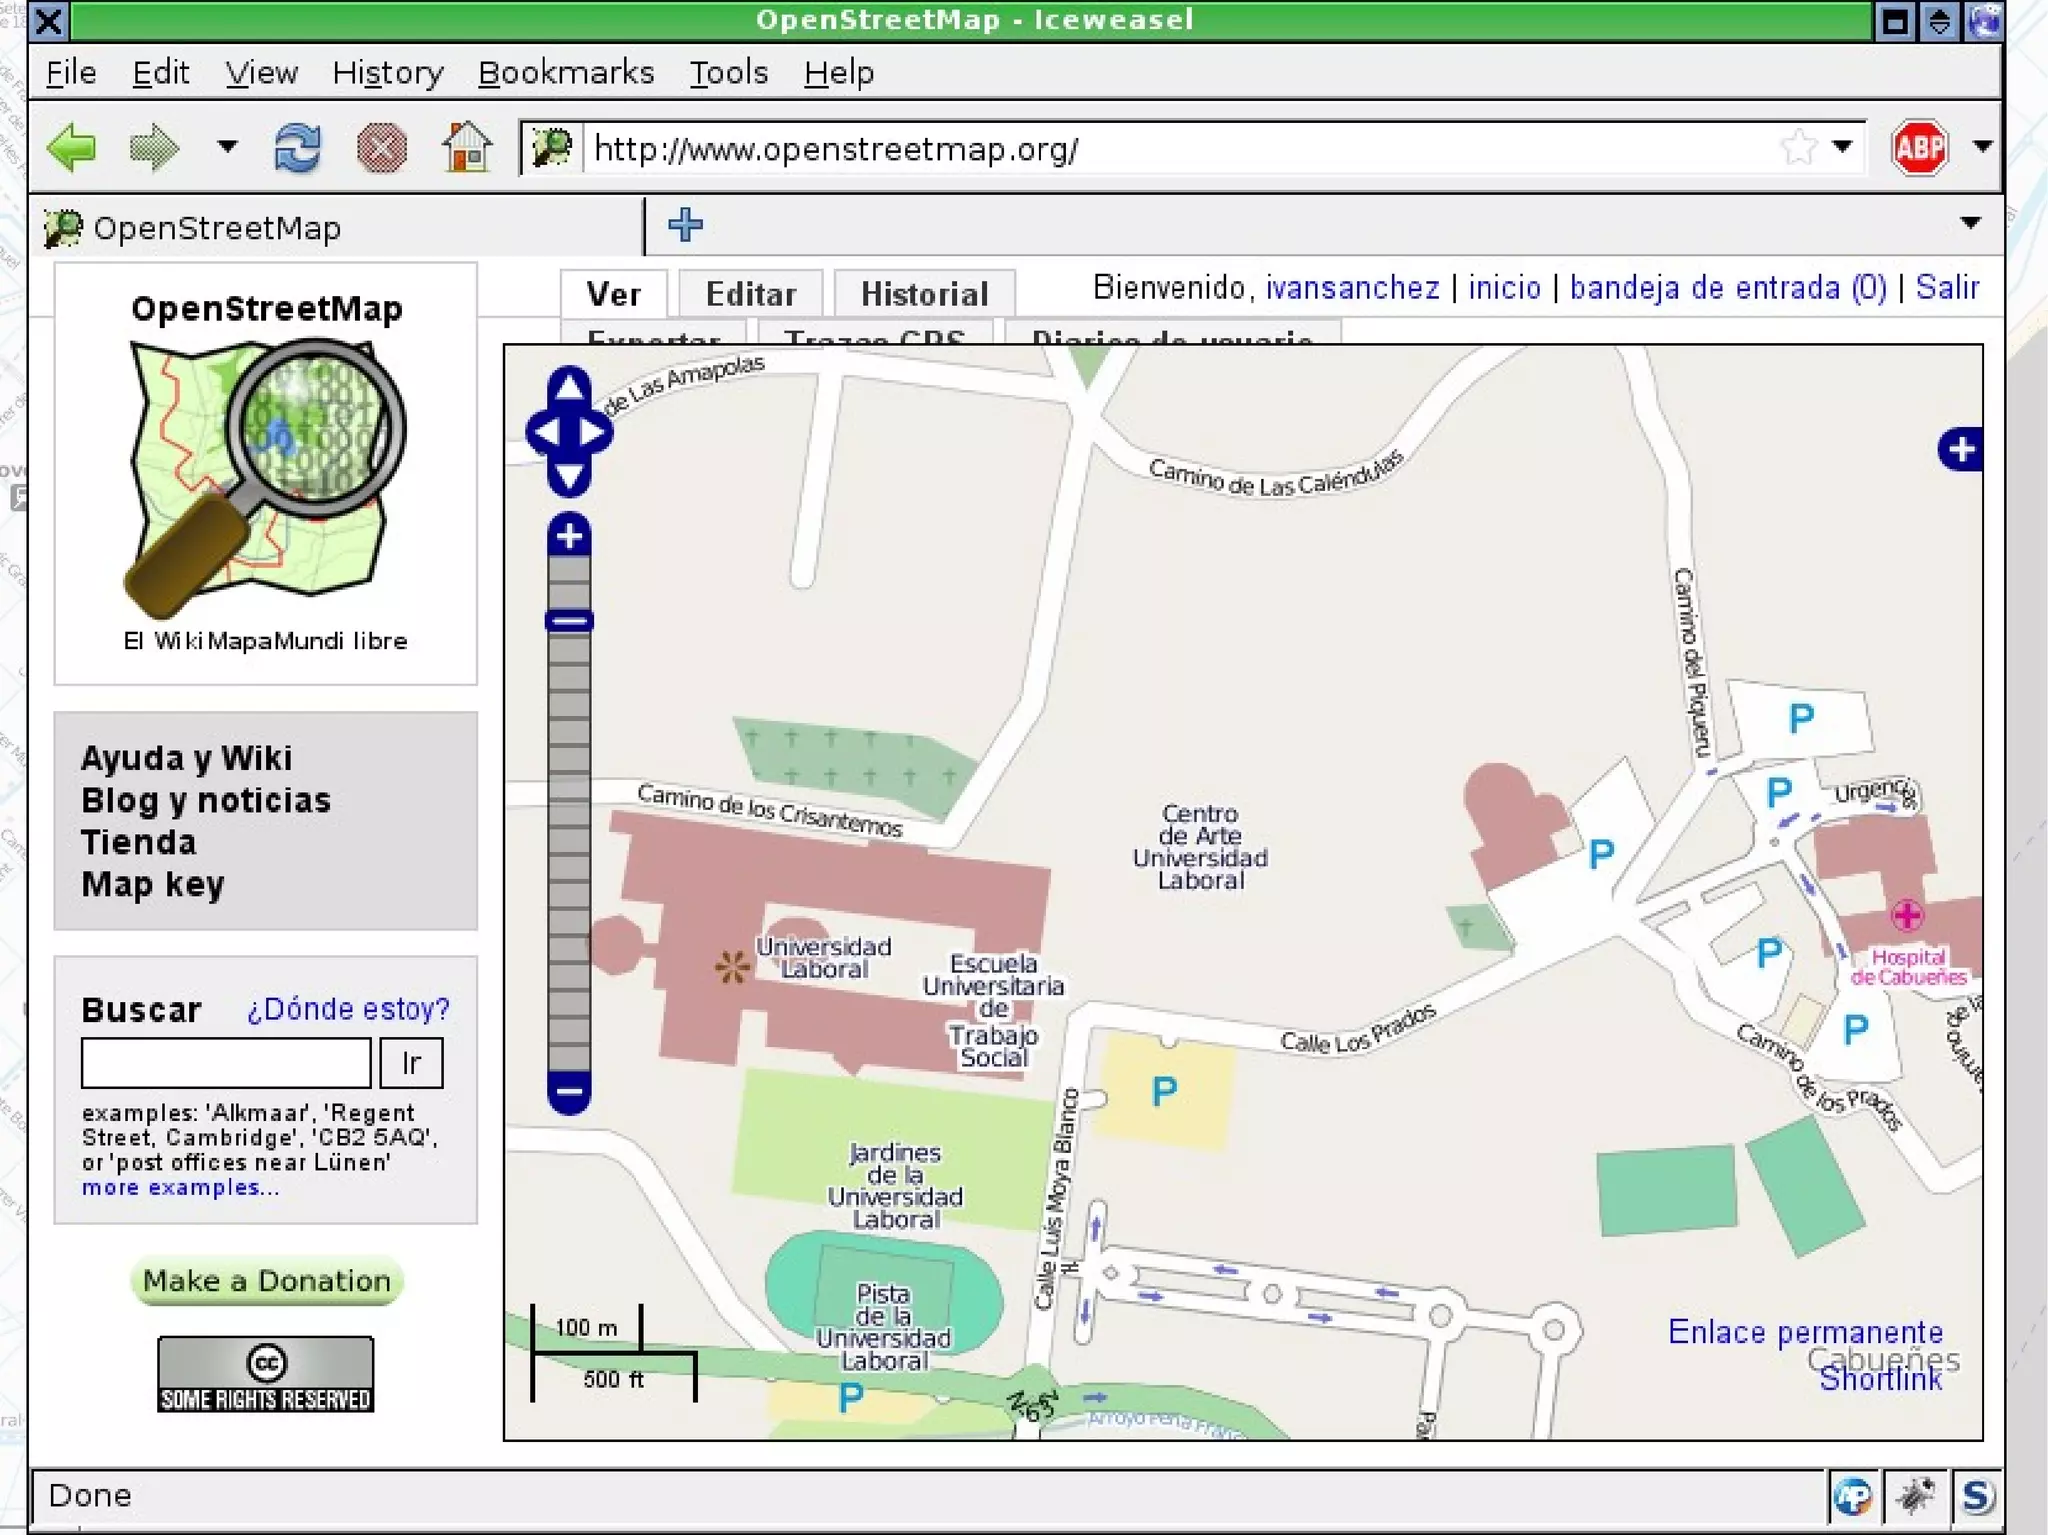Switch to the Editar tab
Screen dimensions: 2048x1535
[x=750, y=294]
